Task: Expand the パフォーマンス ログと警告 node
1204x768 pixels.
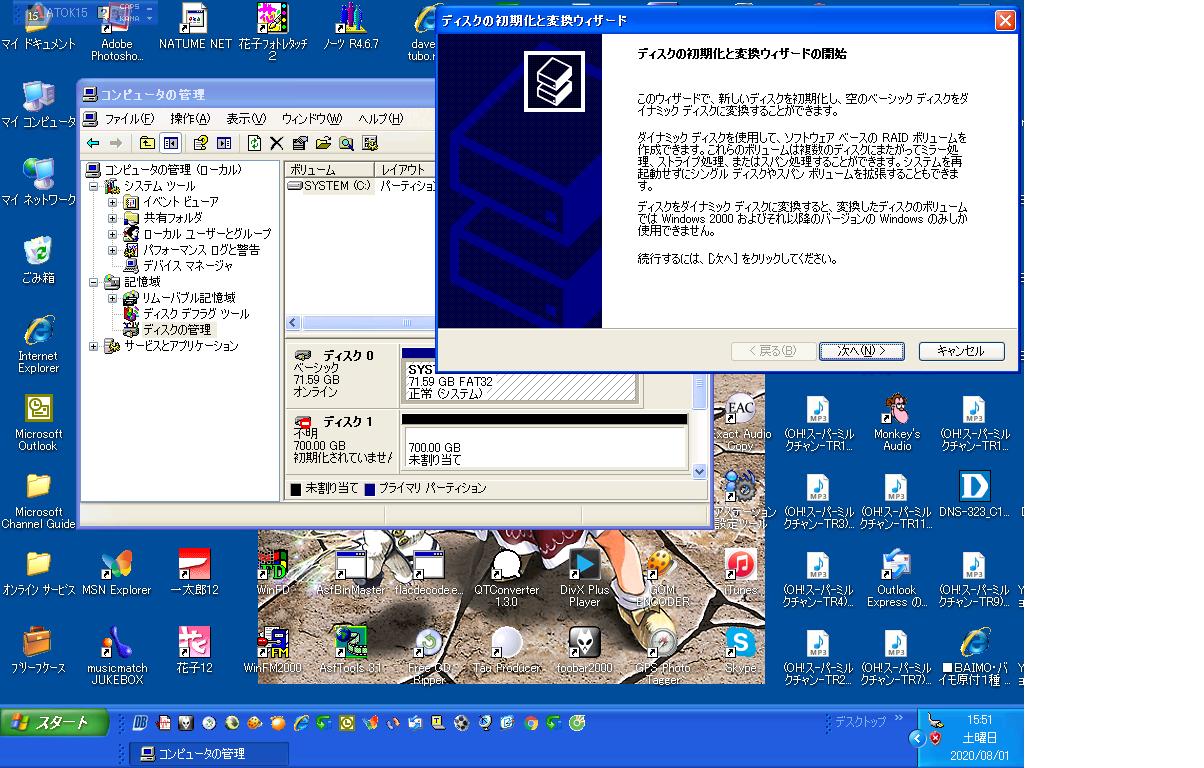Action: (x=113, y=250)
